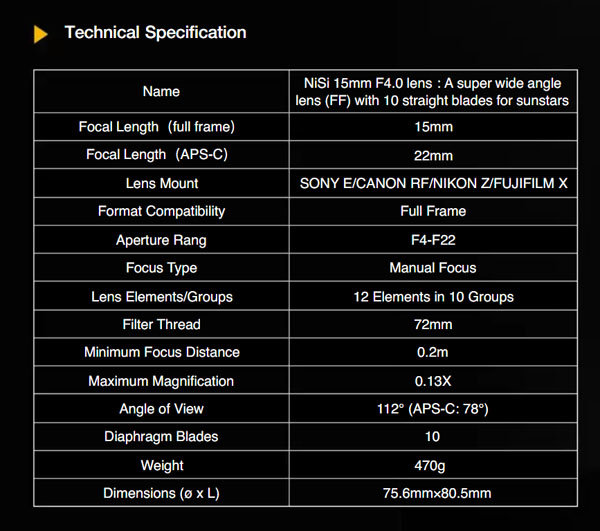Select the 12 Elements in 10 Groups text

(x=434, y=296)
